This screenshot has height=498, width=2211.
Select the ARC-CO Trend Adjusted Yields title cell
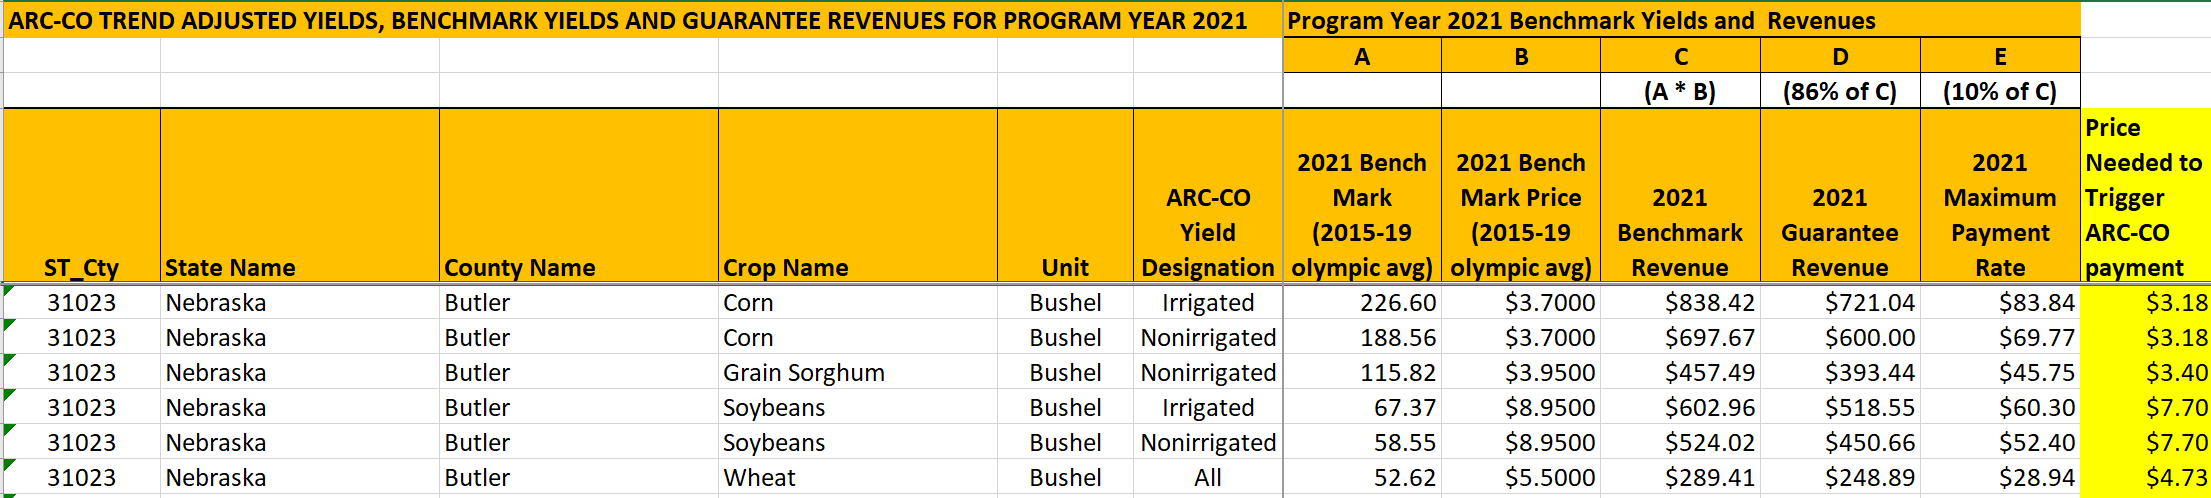pos(628,21)
